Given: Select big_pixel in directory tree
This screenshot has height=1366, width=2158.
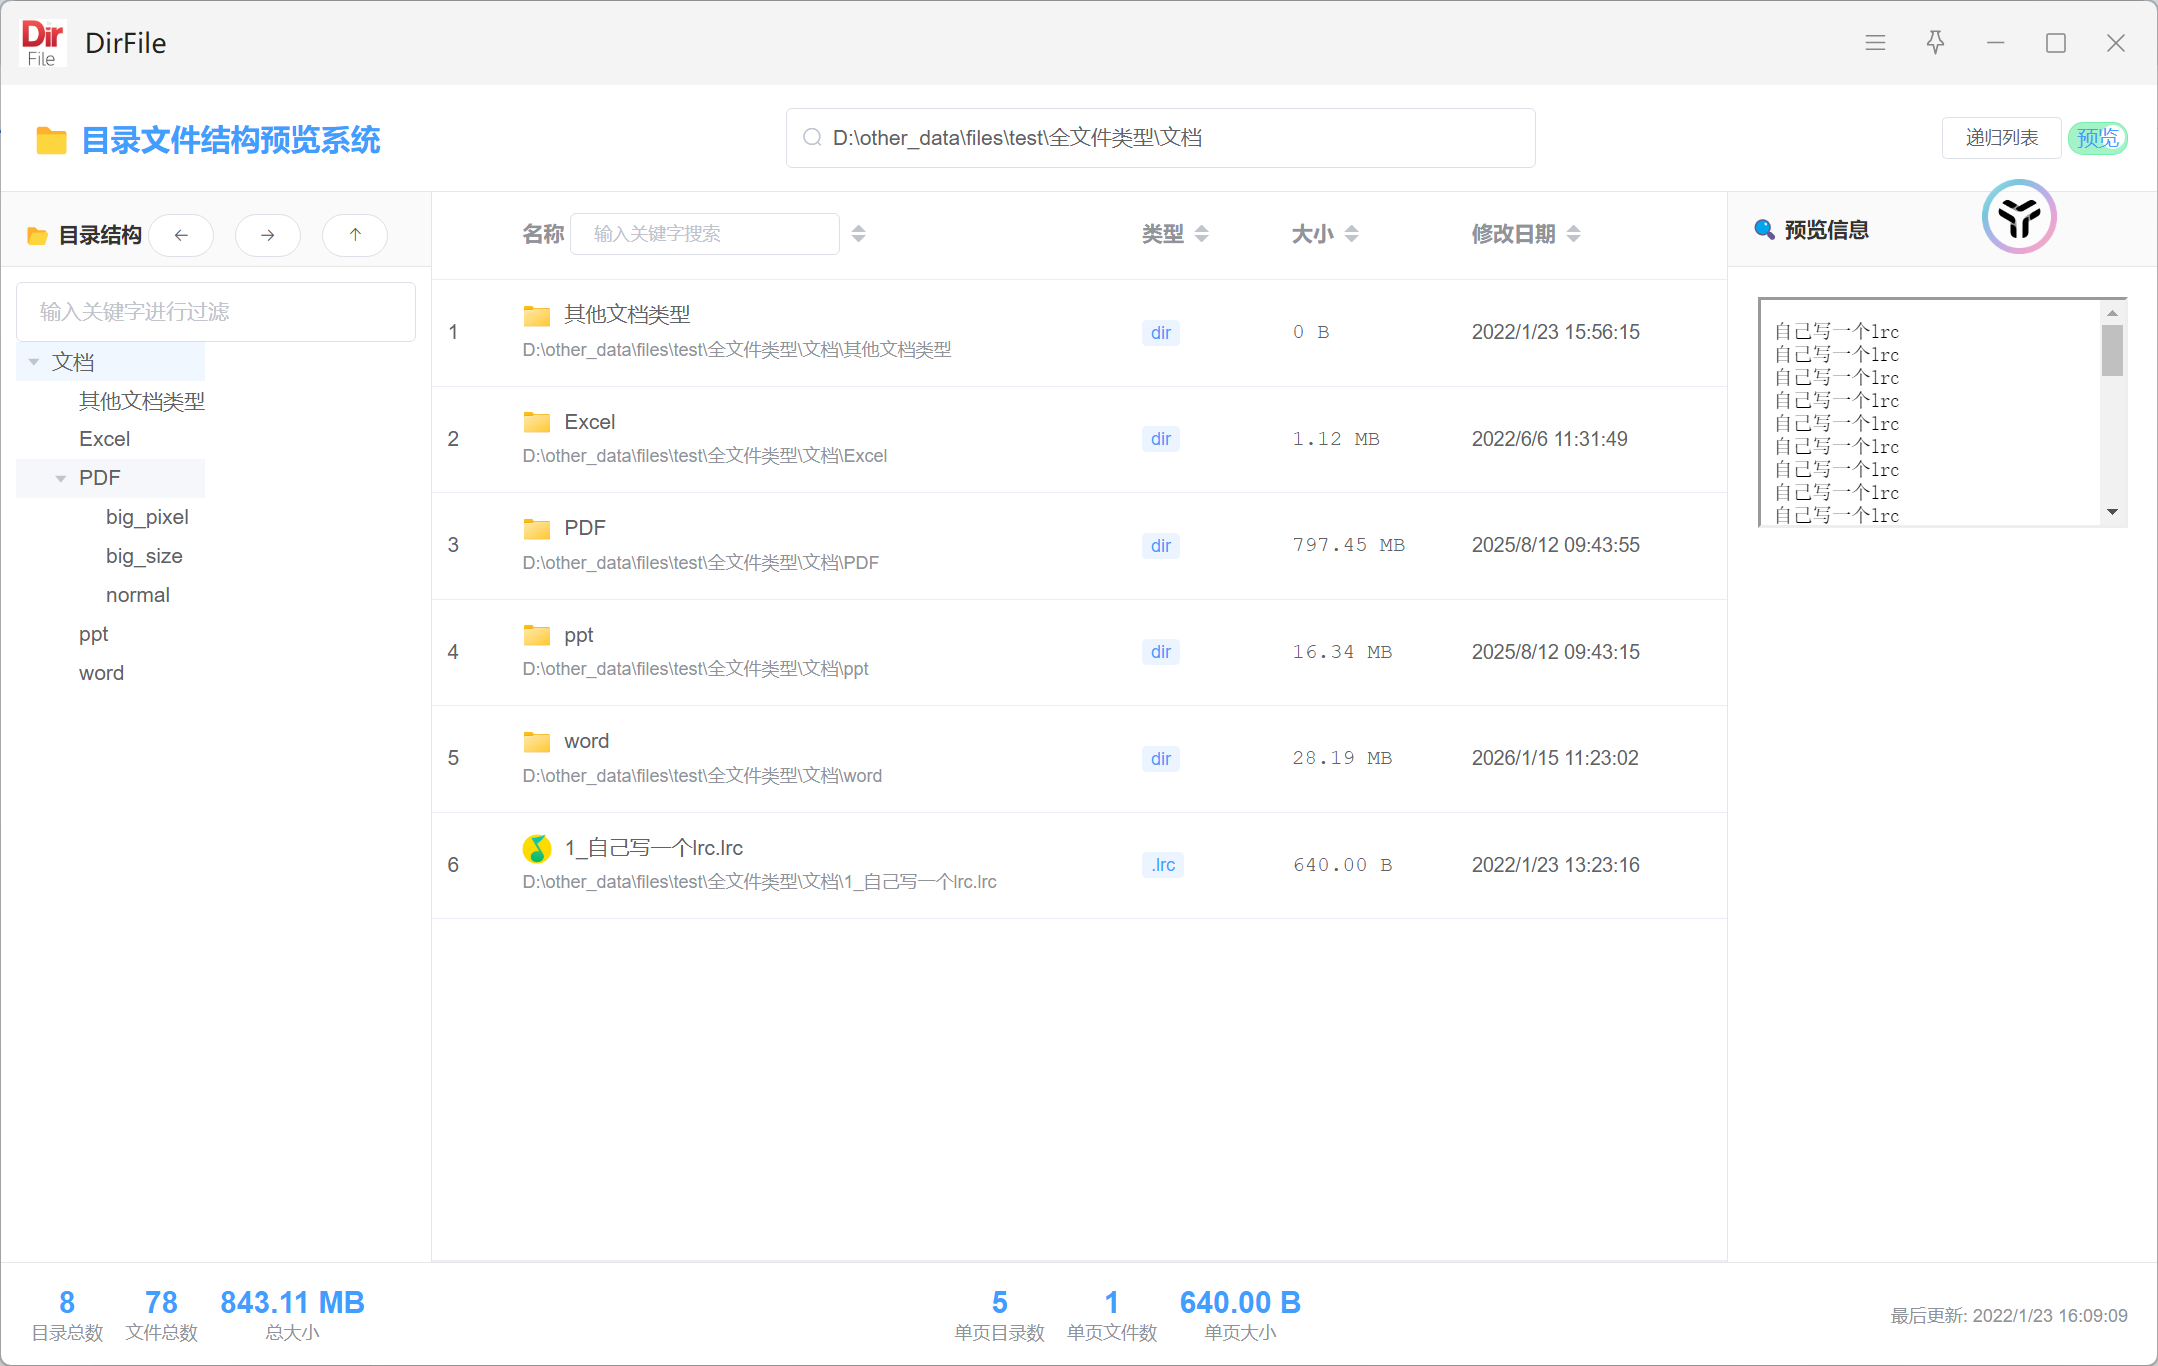Looking at the screenshot, I should pos(147,517).
